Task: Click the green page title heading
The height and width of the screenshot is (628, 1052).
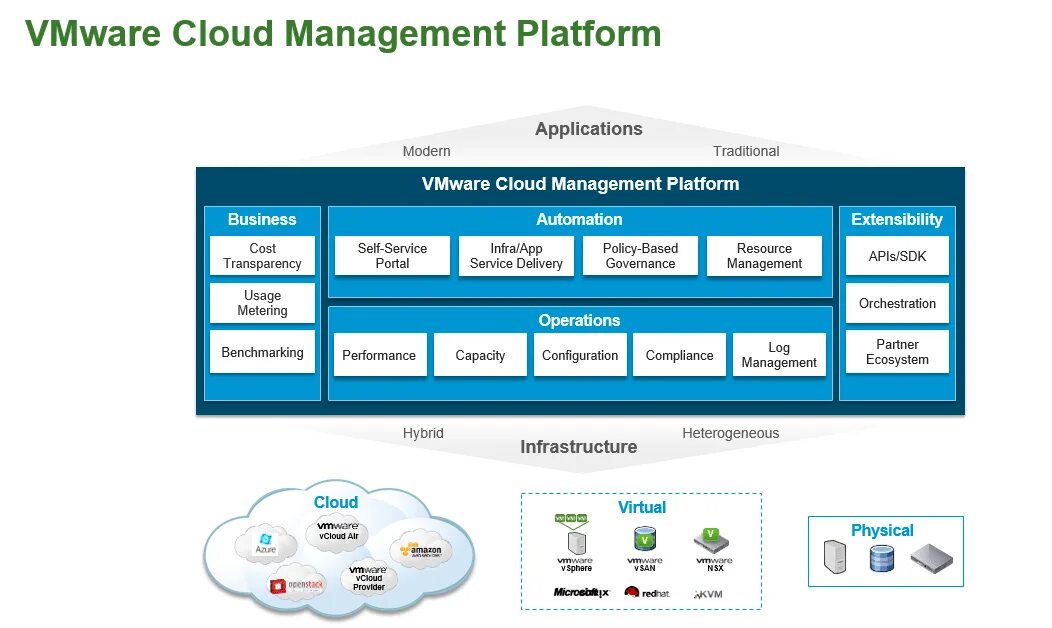Action: [x=343, y=34]
